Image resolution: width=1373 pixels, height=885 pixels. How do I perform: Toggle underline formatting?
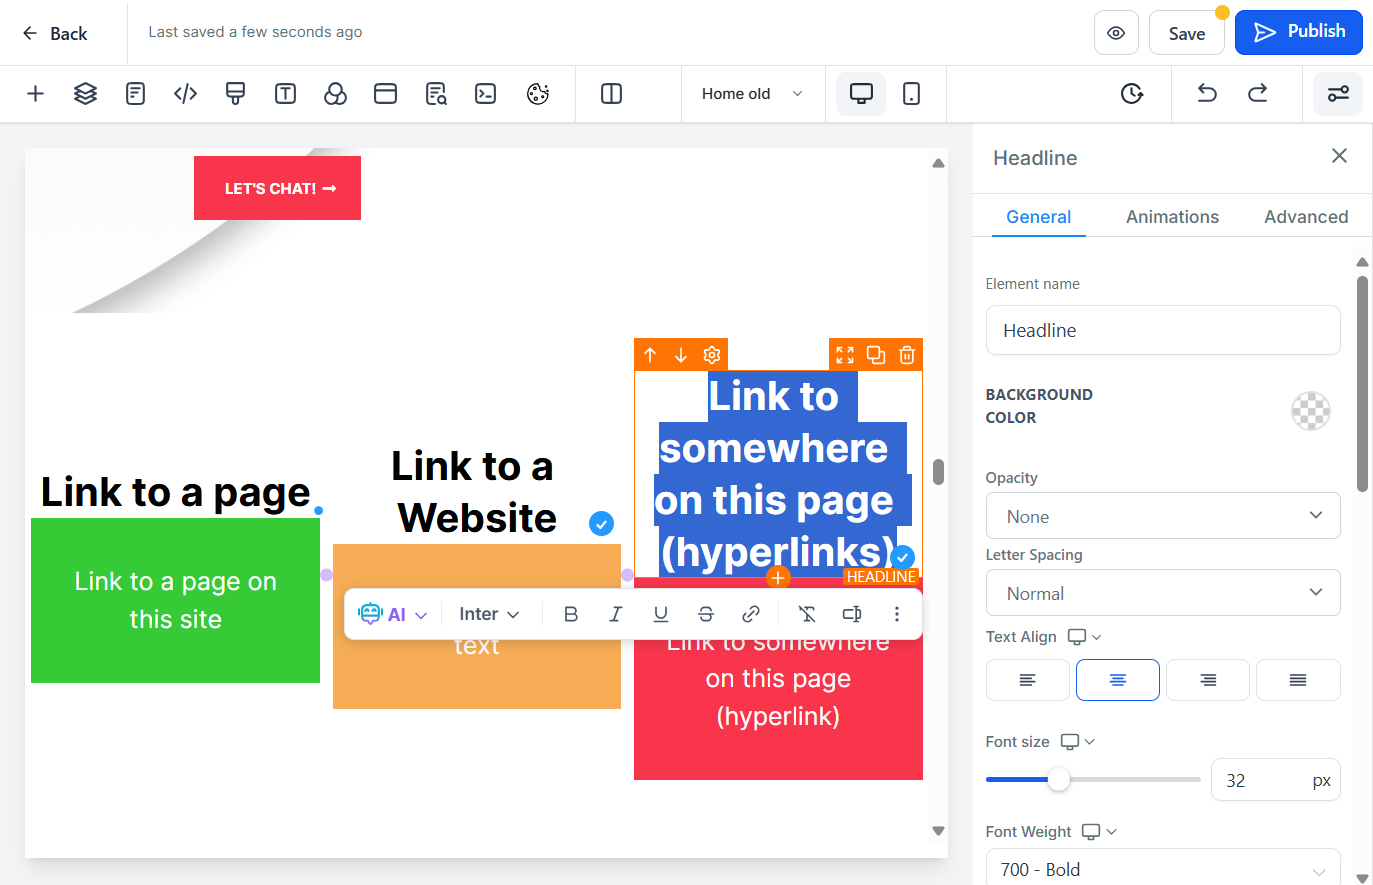661,614
